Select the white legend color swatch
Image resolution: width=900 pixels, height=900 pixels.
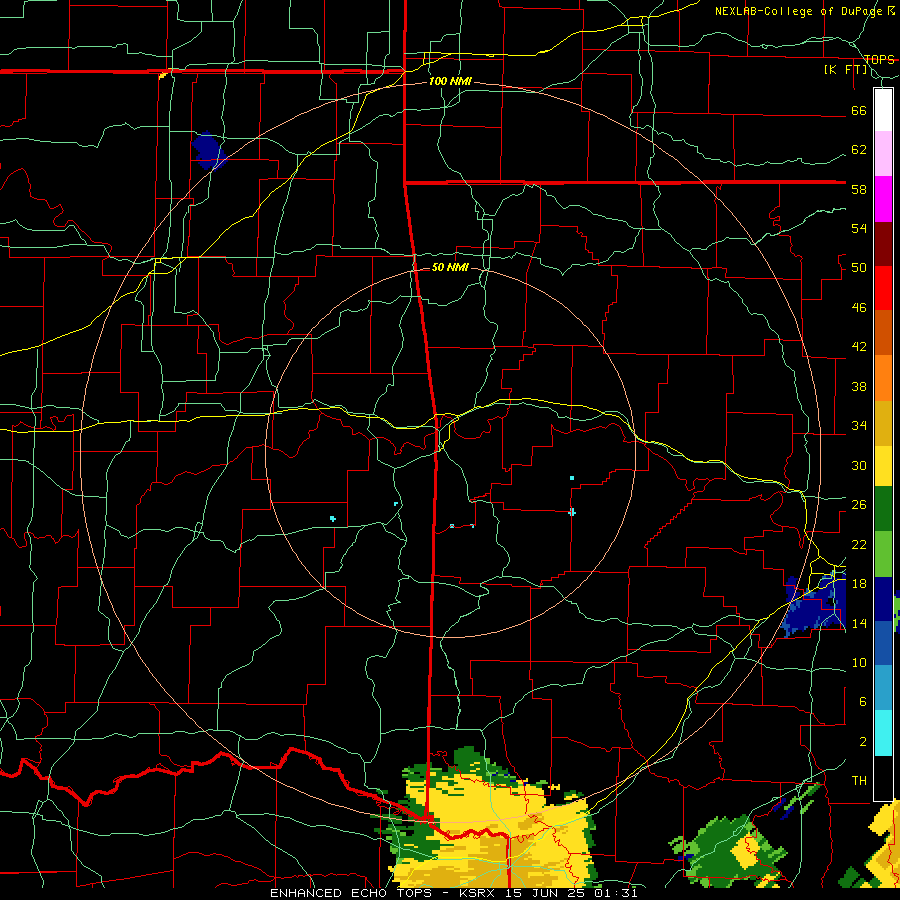point(883,110)
